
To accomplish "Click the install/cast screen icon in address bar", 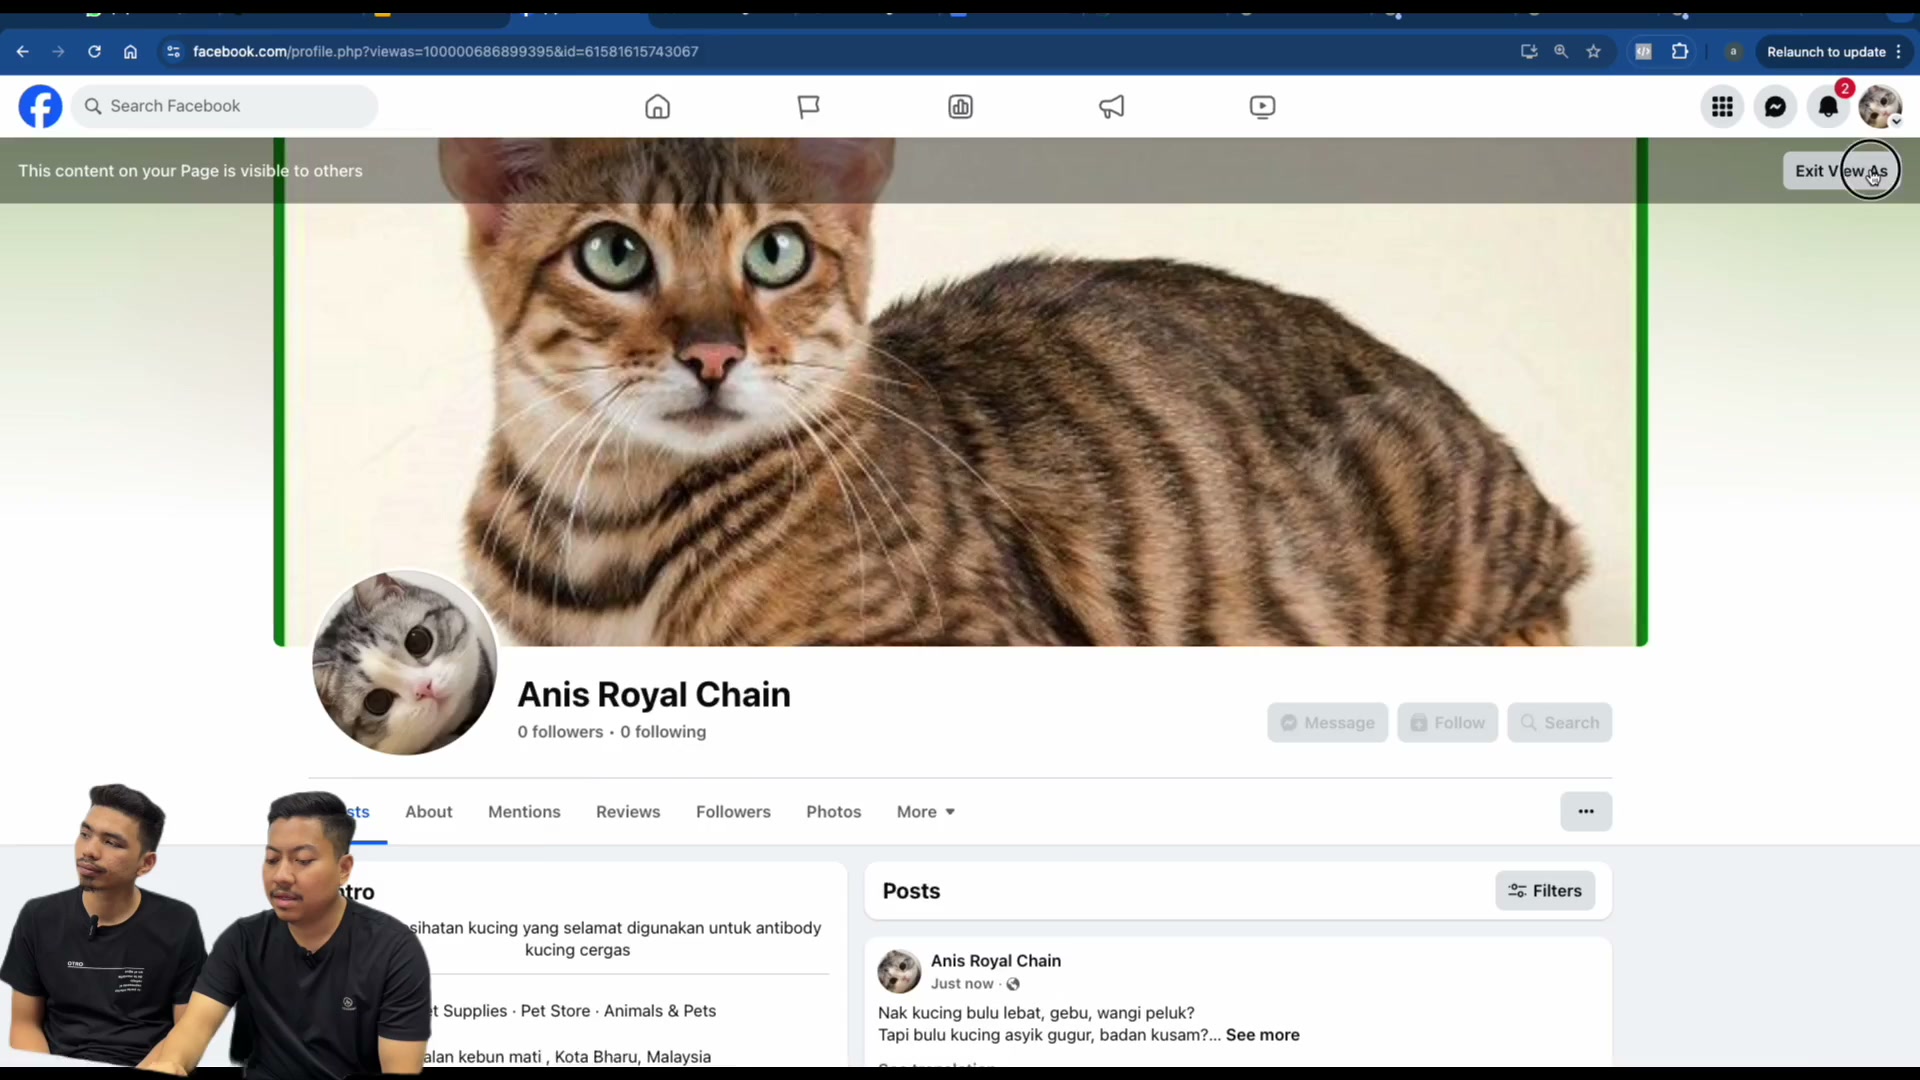I will pos(1529,51).
